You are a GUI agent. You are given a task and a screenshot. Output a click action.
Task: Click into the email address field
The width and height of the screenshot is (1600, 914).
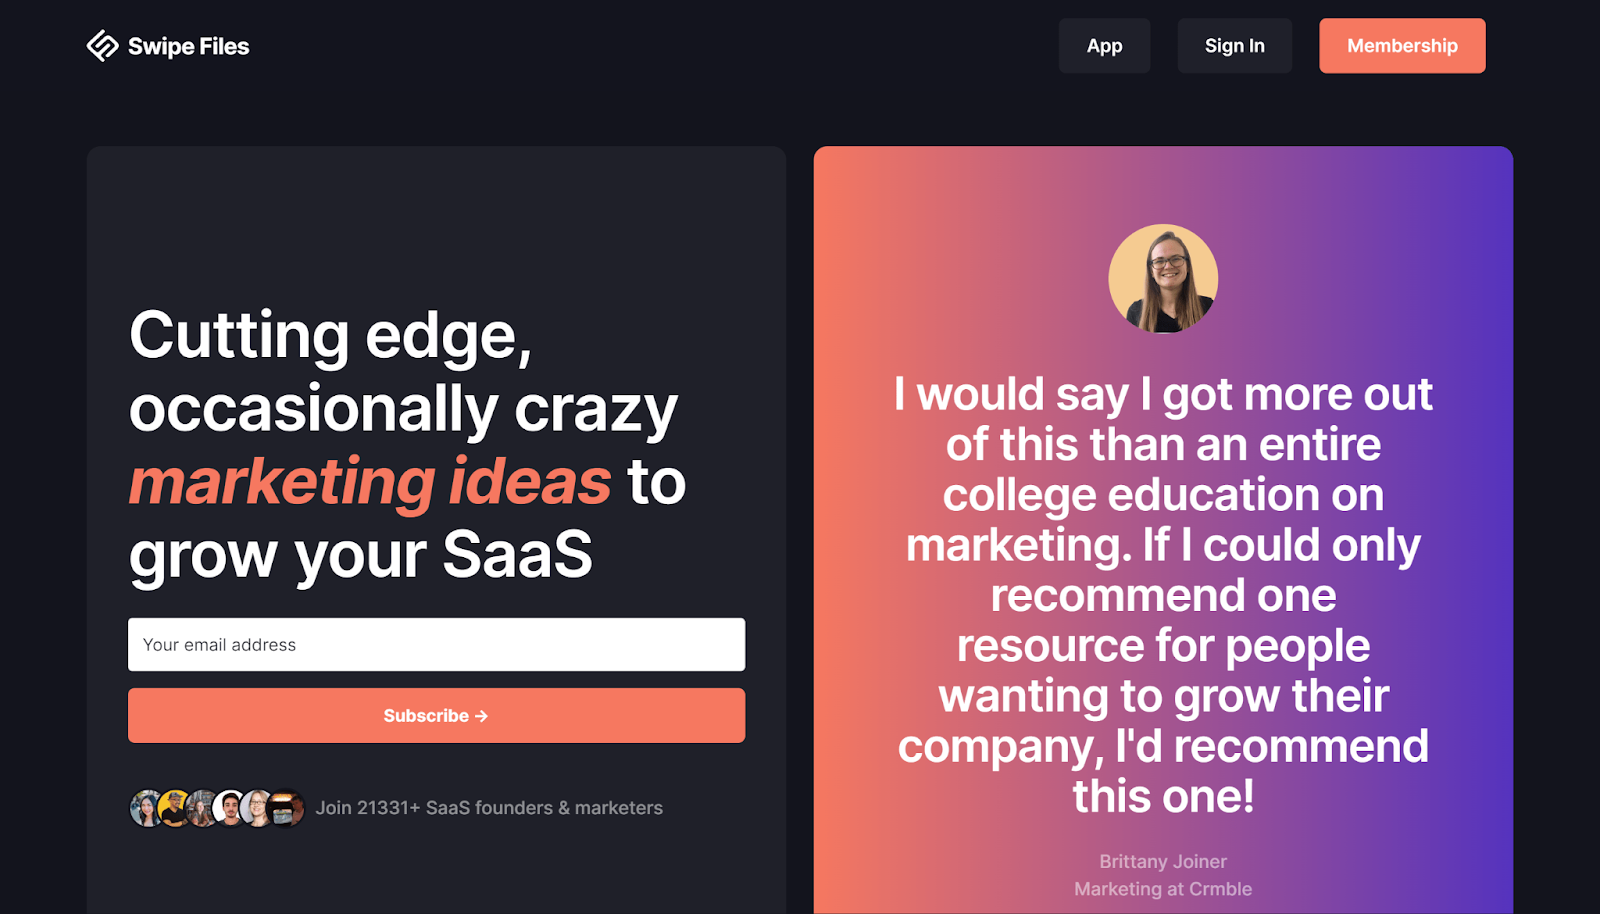click(436, 644)
